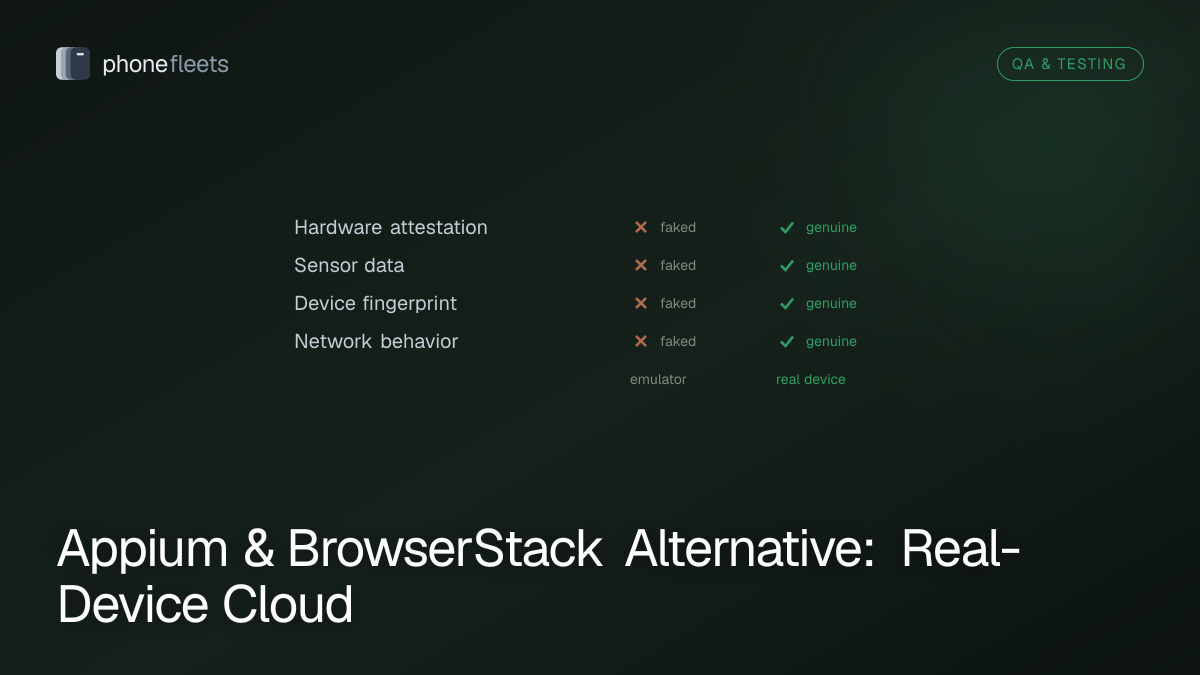The width and height of the screenshot is (1200, 675).
Task: Click the Hardware attestation row label
Action: coord(391,227)
